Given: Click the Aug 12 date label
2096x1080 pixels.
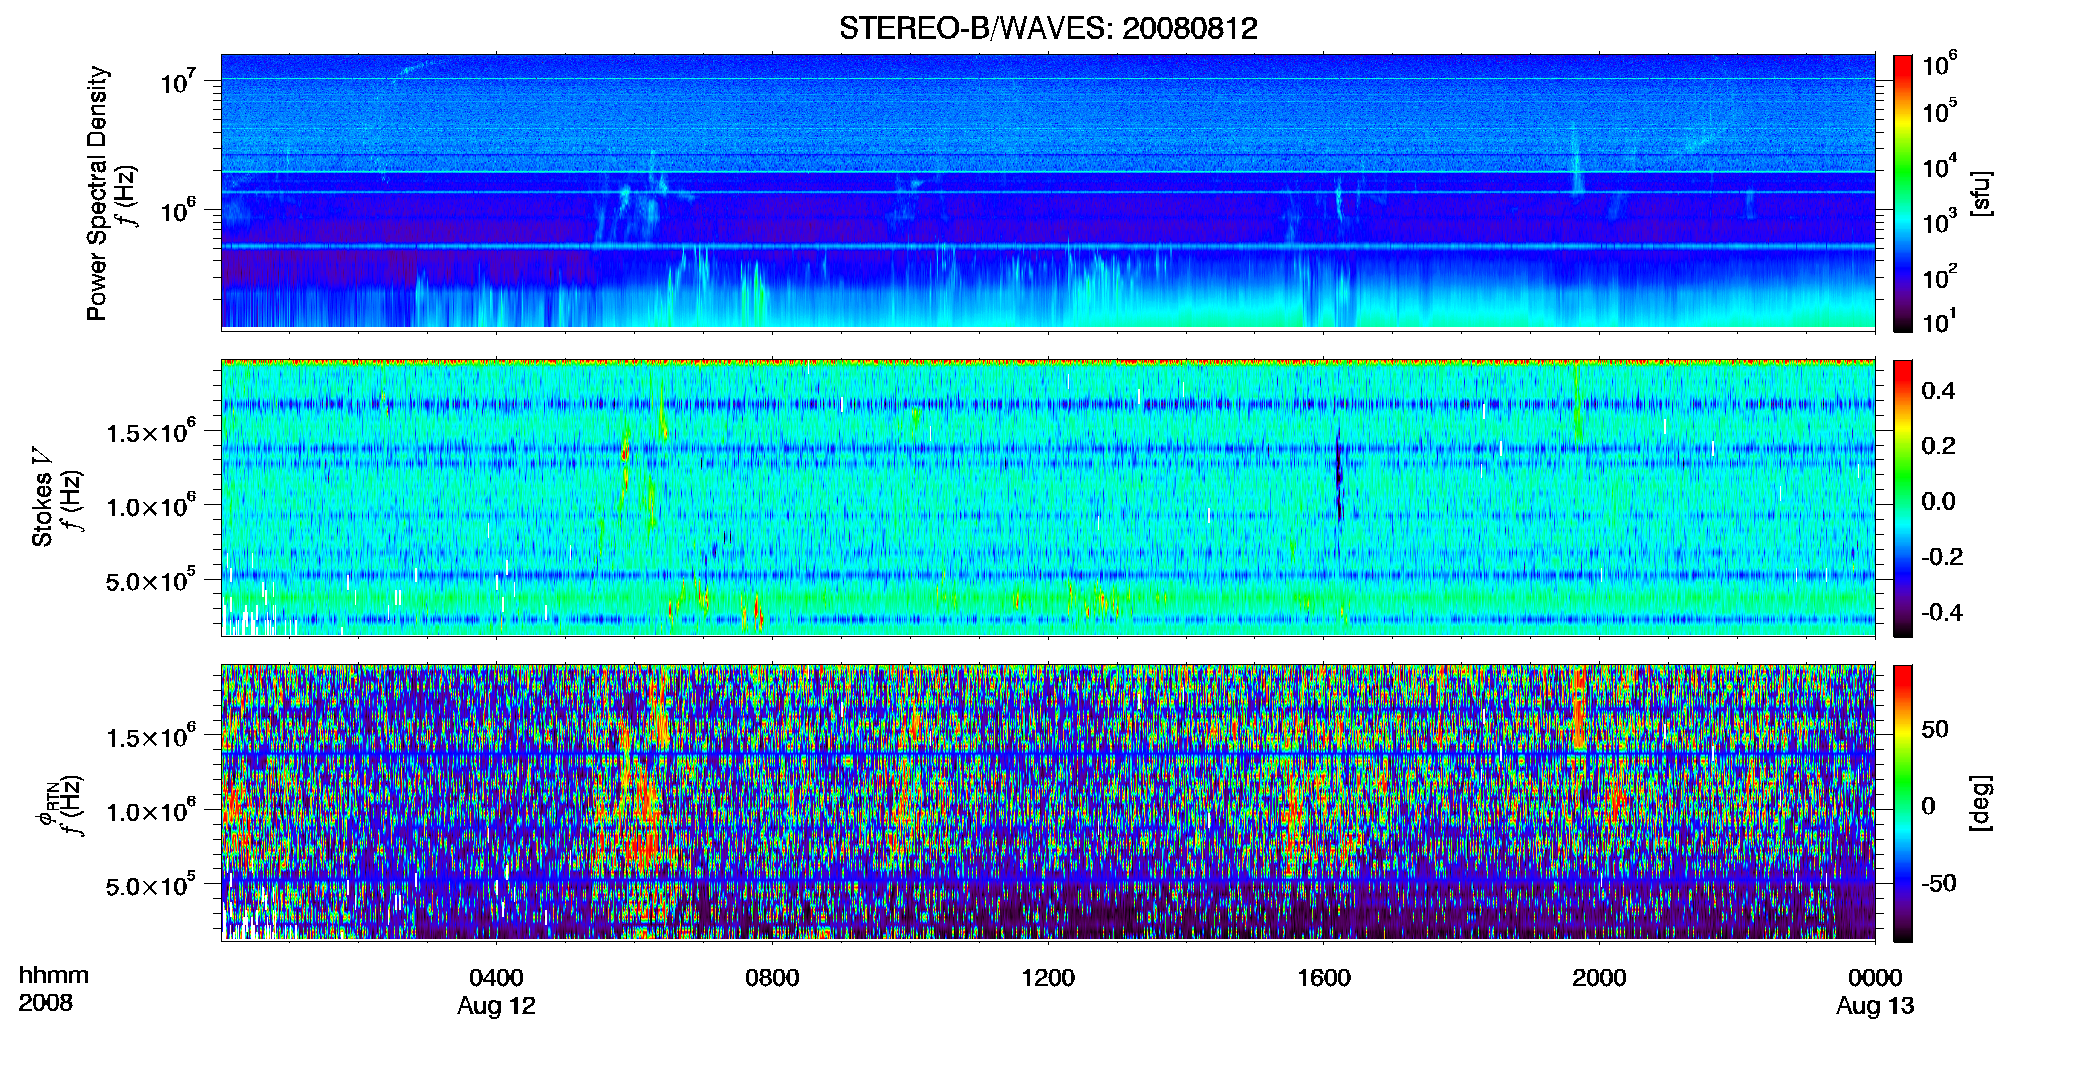Looking at the screenshot, I should coord(496,1006).
